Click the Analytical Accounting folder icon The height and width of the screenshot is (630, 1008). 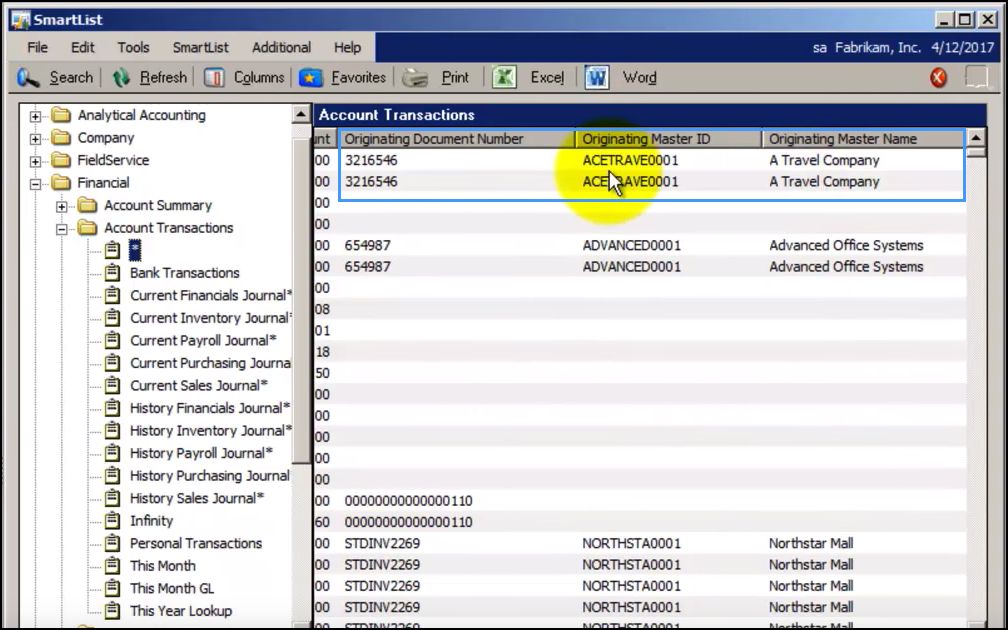pos(62,115)
